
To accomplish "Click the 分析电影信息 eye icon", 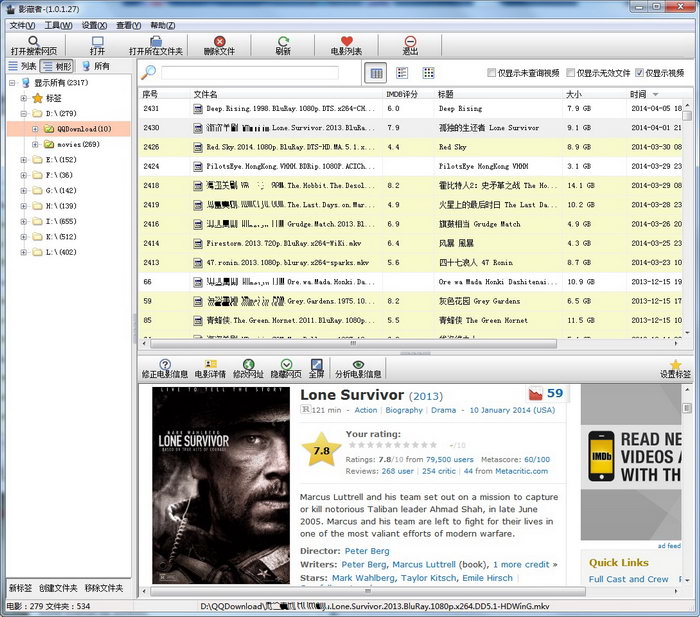I will (358, 366).
